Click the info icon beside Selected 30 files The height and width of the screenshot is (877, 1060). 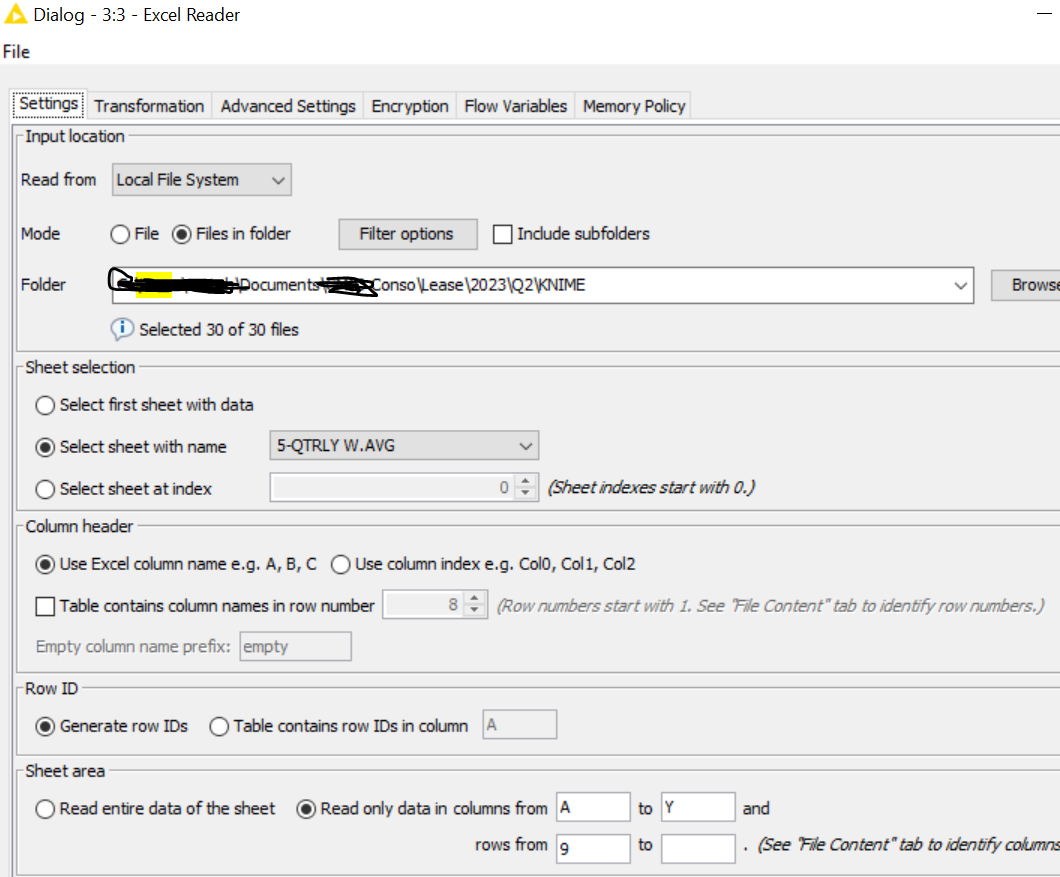(122, 329)
